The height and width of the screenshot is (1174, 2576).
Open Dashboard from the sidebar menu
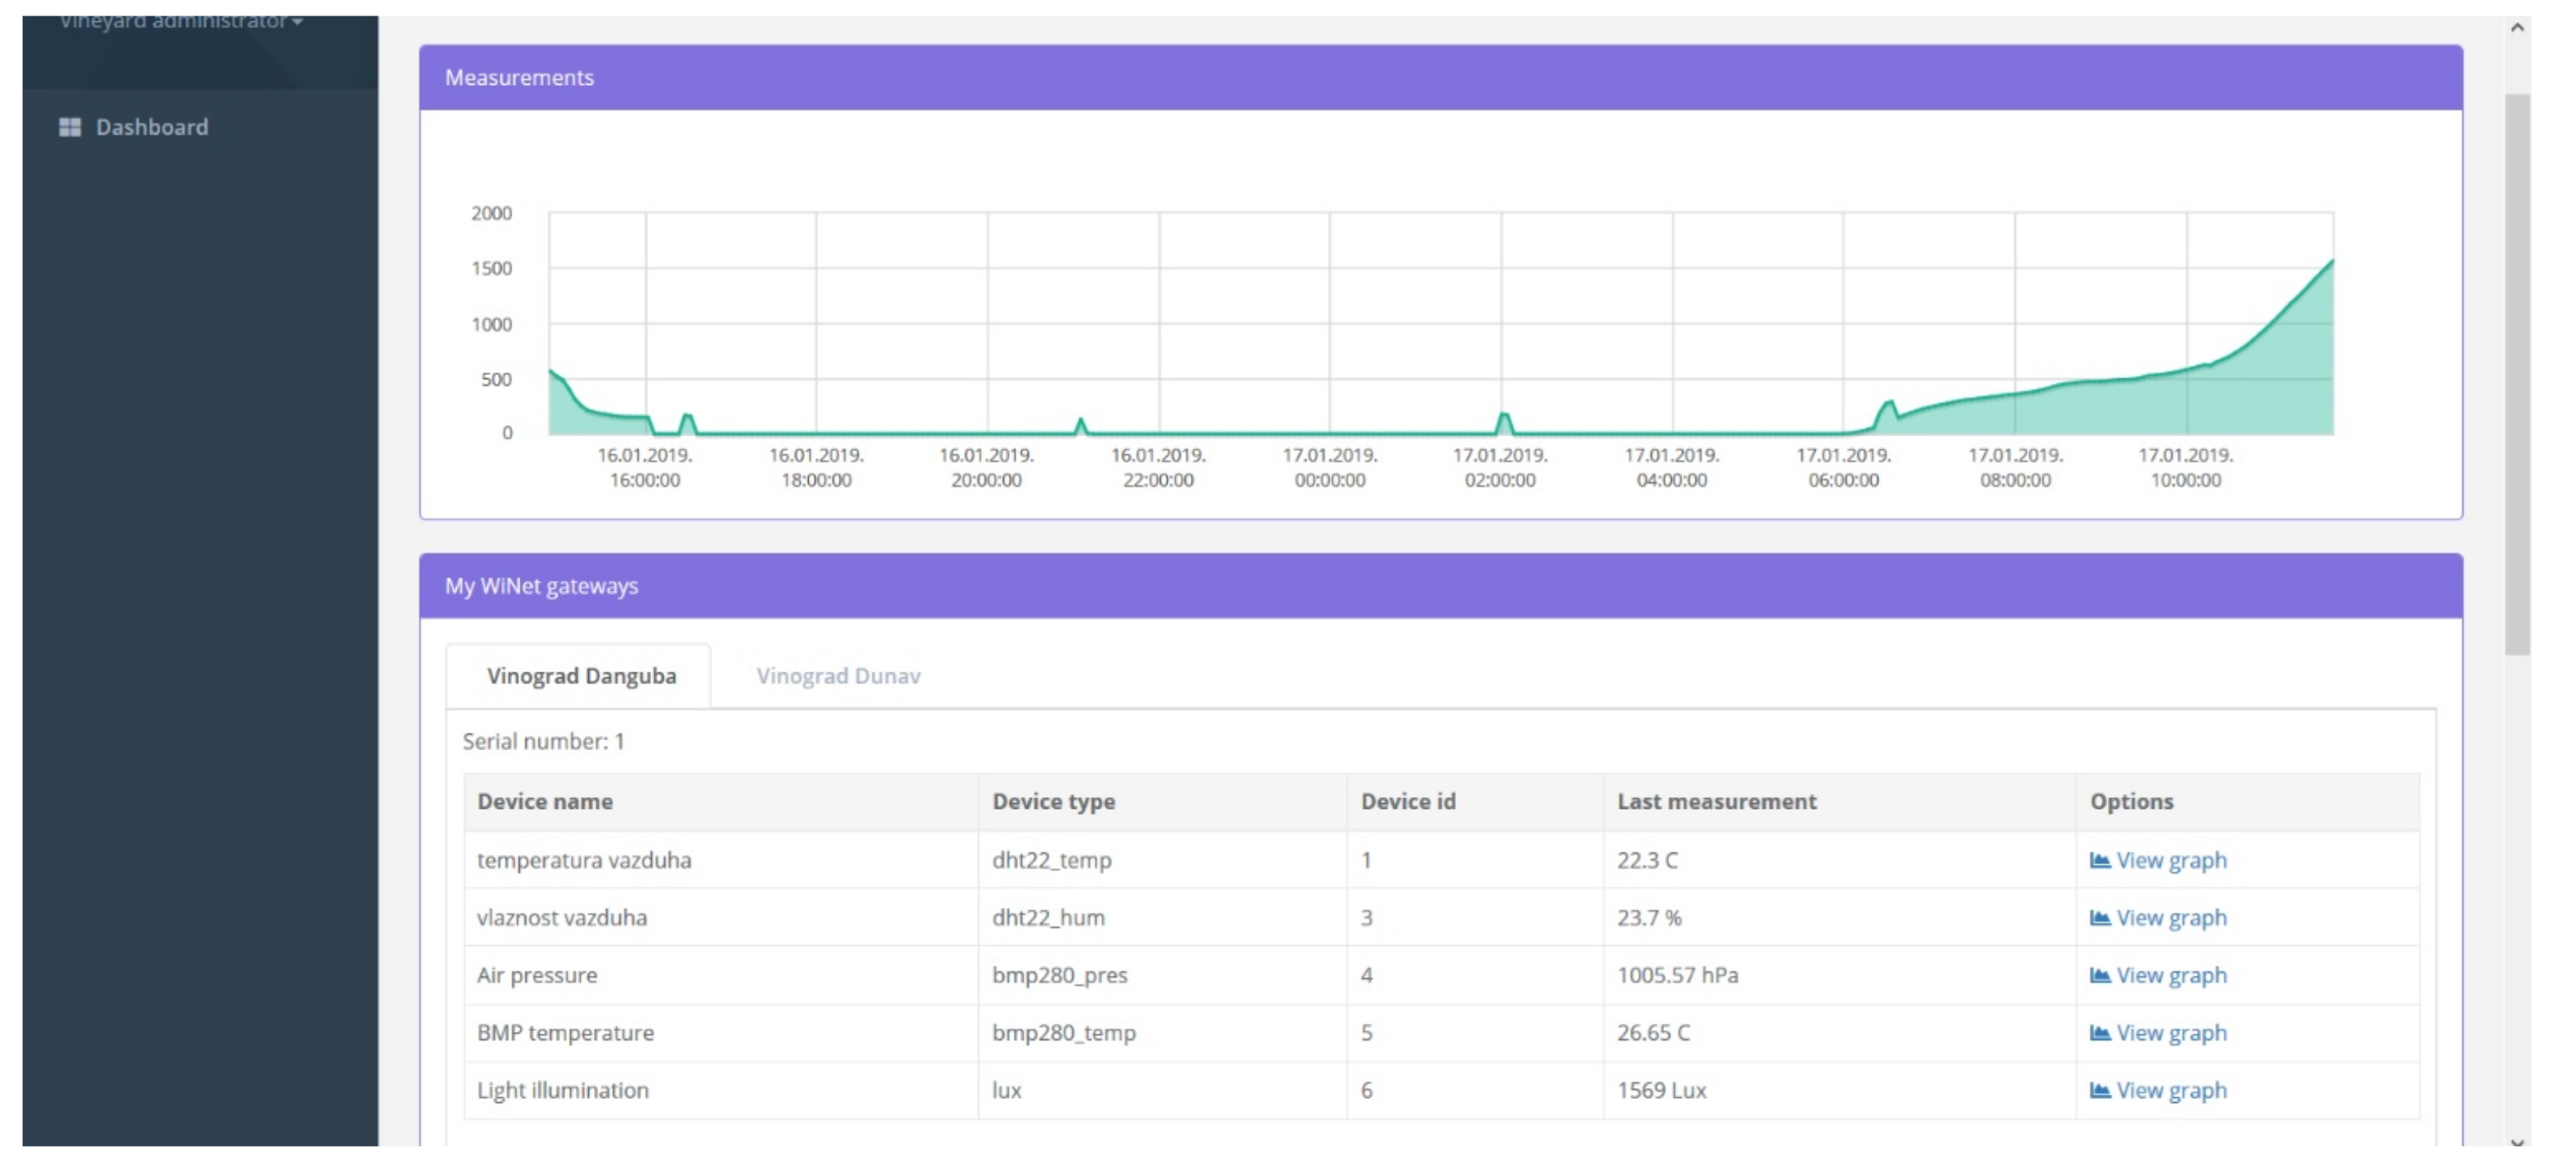pyautogui.click(x=152, y=127)
